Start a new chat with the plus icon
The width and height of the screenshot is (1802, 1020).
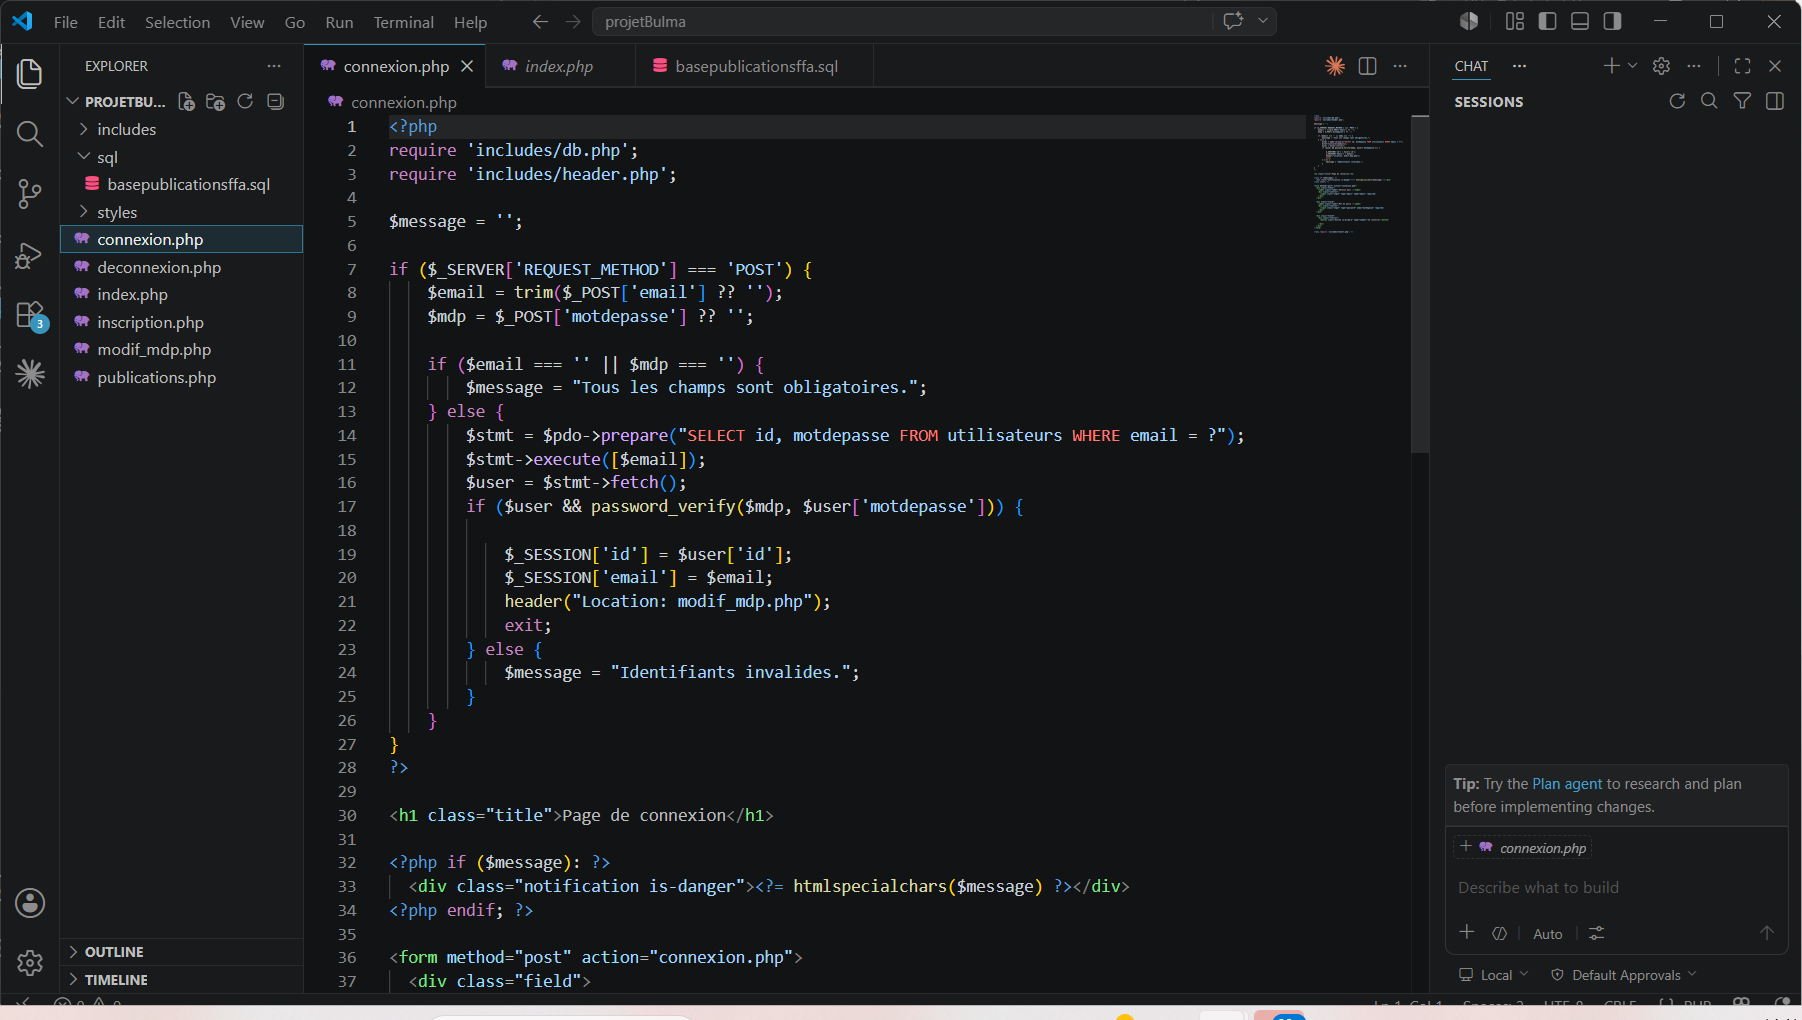(x=1611, y=66)
